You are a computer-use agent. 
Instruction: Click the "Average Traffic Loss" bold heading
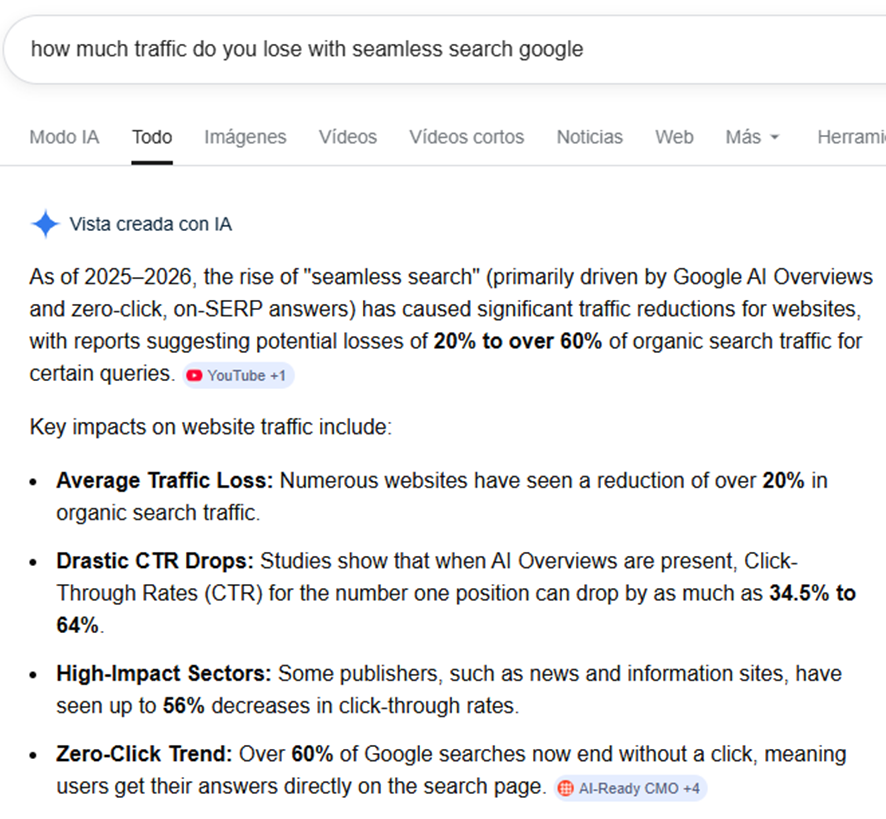pos(164,480)
